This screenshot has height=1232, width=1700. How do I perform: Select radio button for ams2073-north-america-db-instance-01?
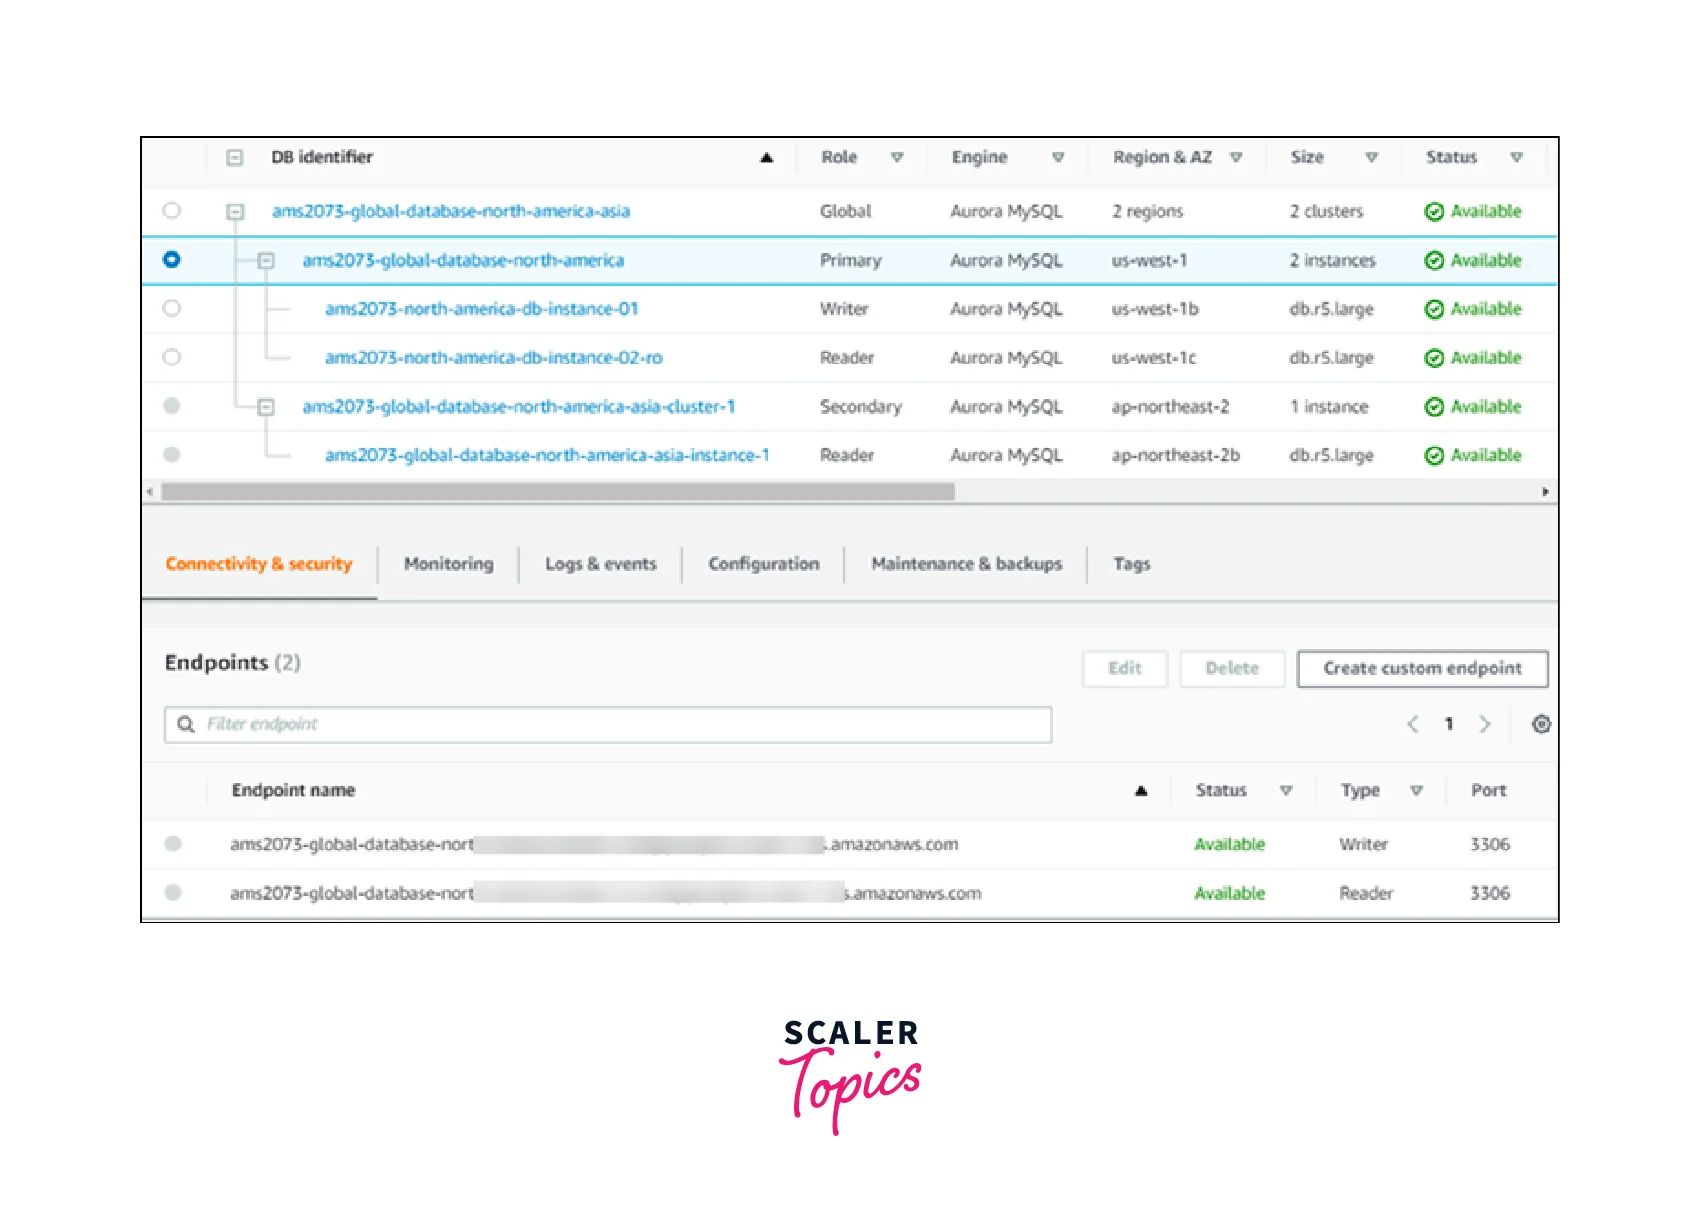tap(172, 308)
